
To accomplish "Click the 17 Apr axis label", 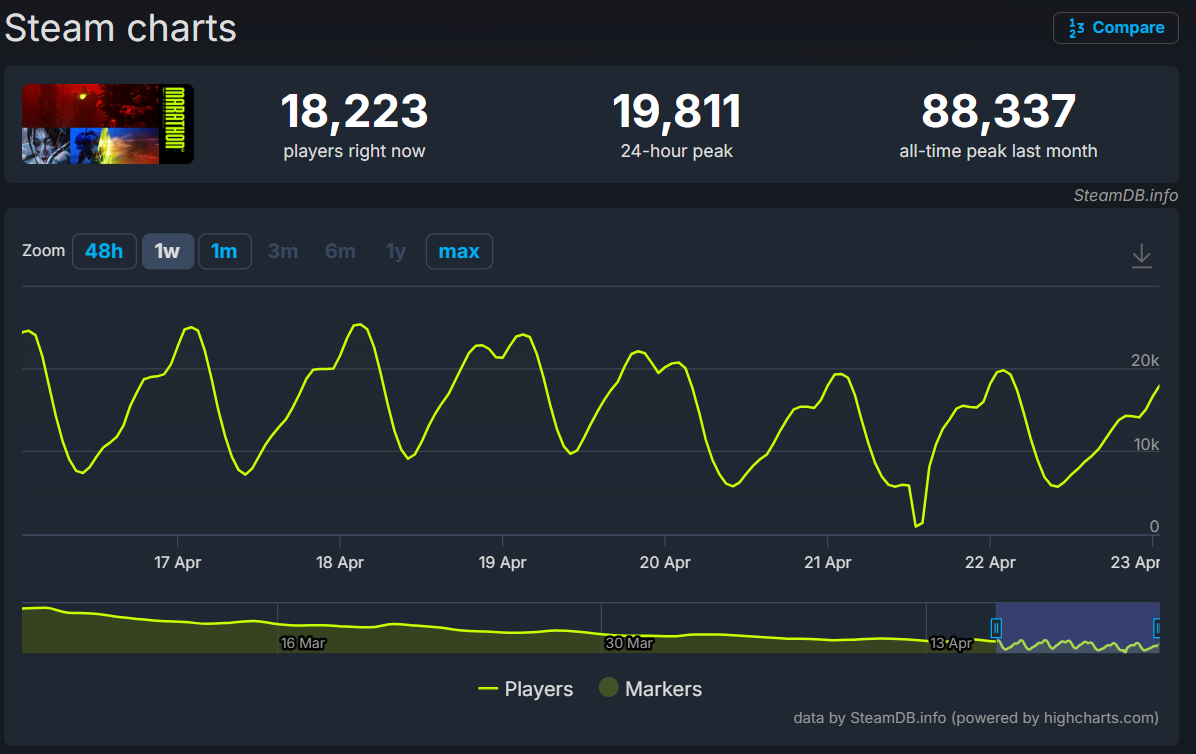I will coord(178,563).
